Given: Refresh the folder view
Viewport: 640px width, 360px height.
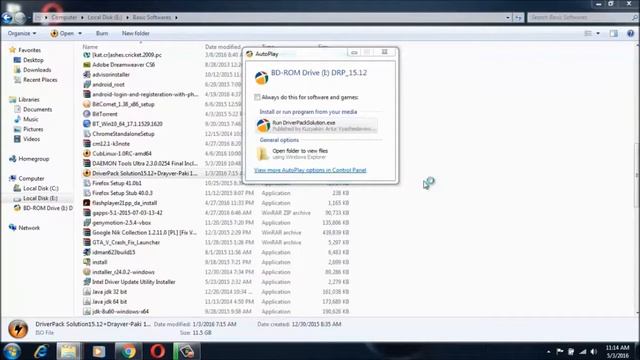Looking at the screenshot, I should point(518,18).
